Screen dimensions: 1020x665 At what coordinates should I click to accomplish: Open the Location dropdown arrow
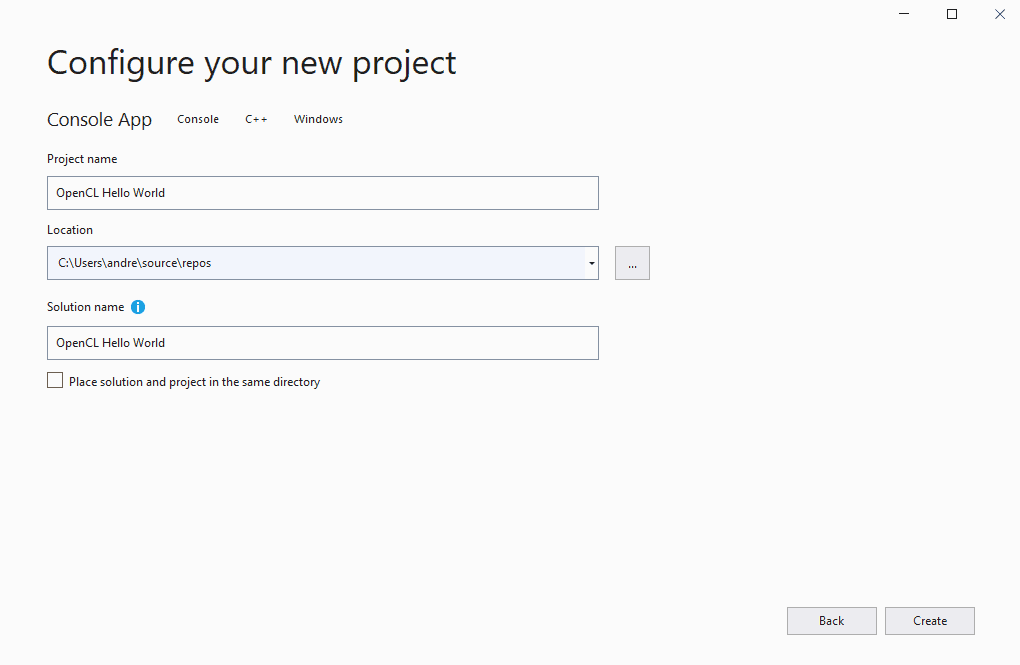coord(591,263)
